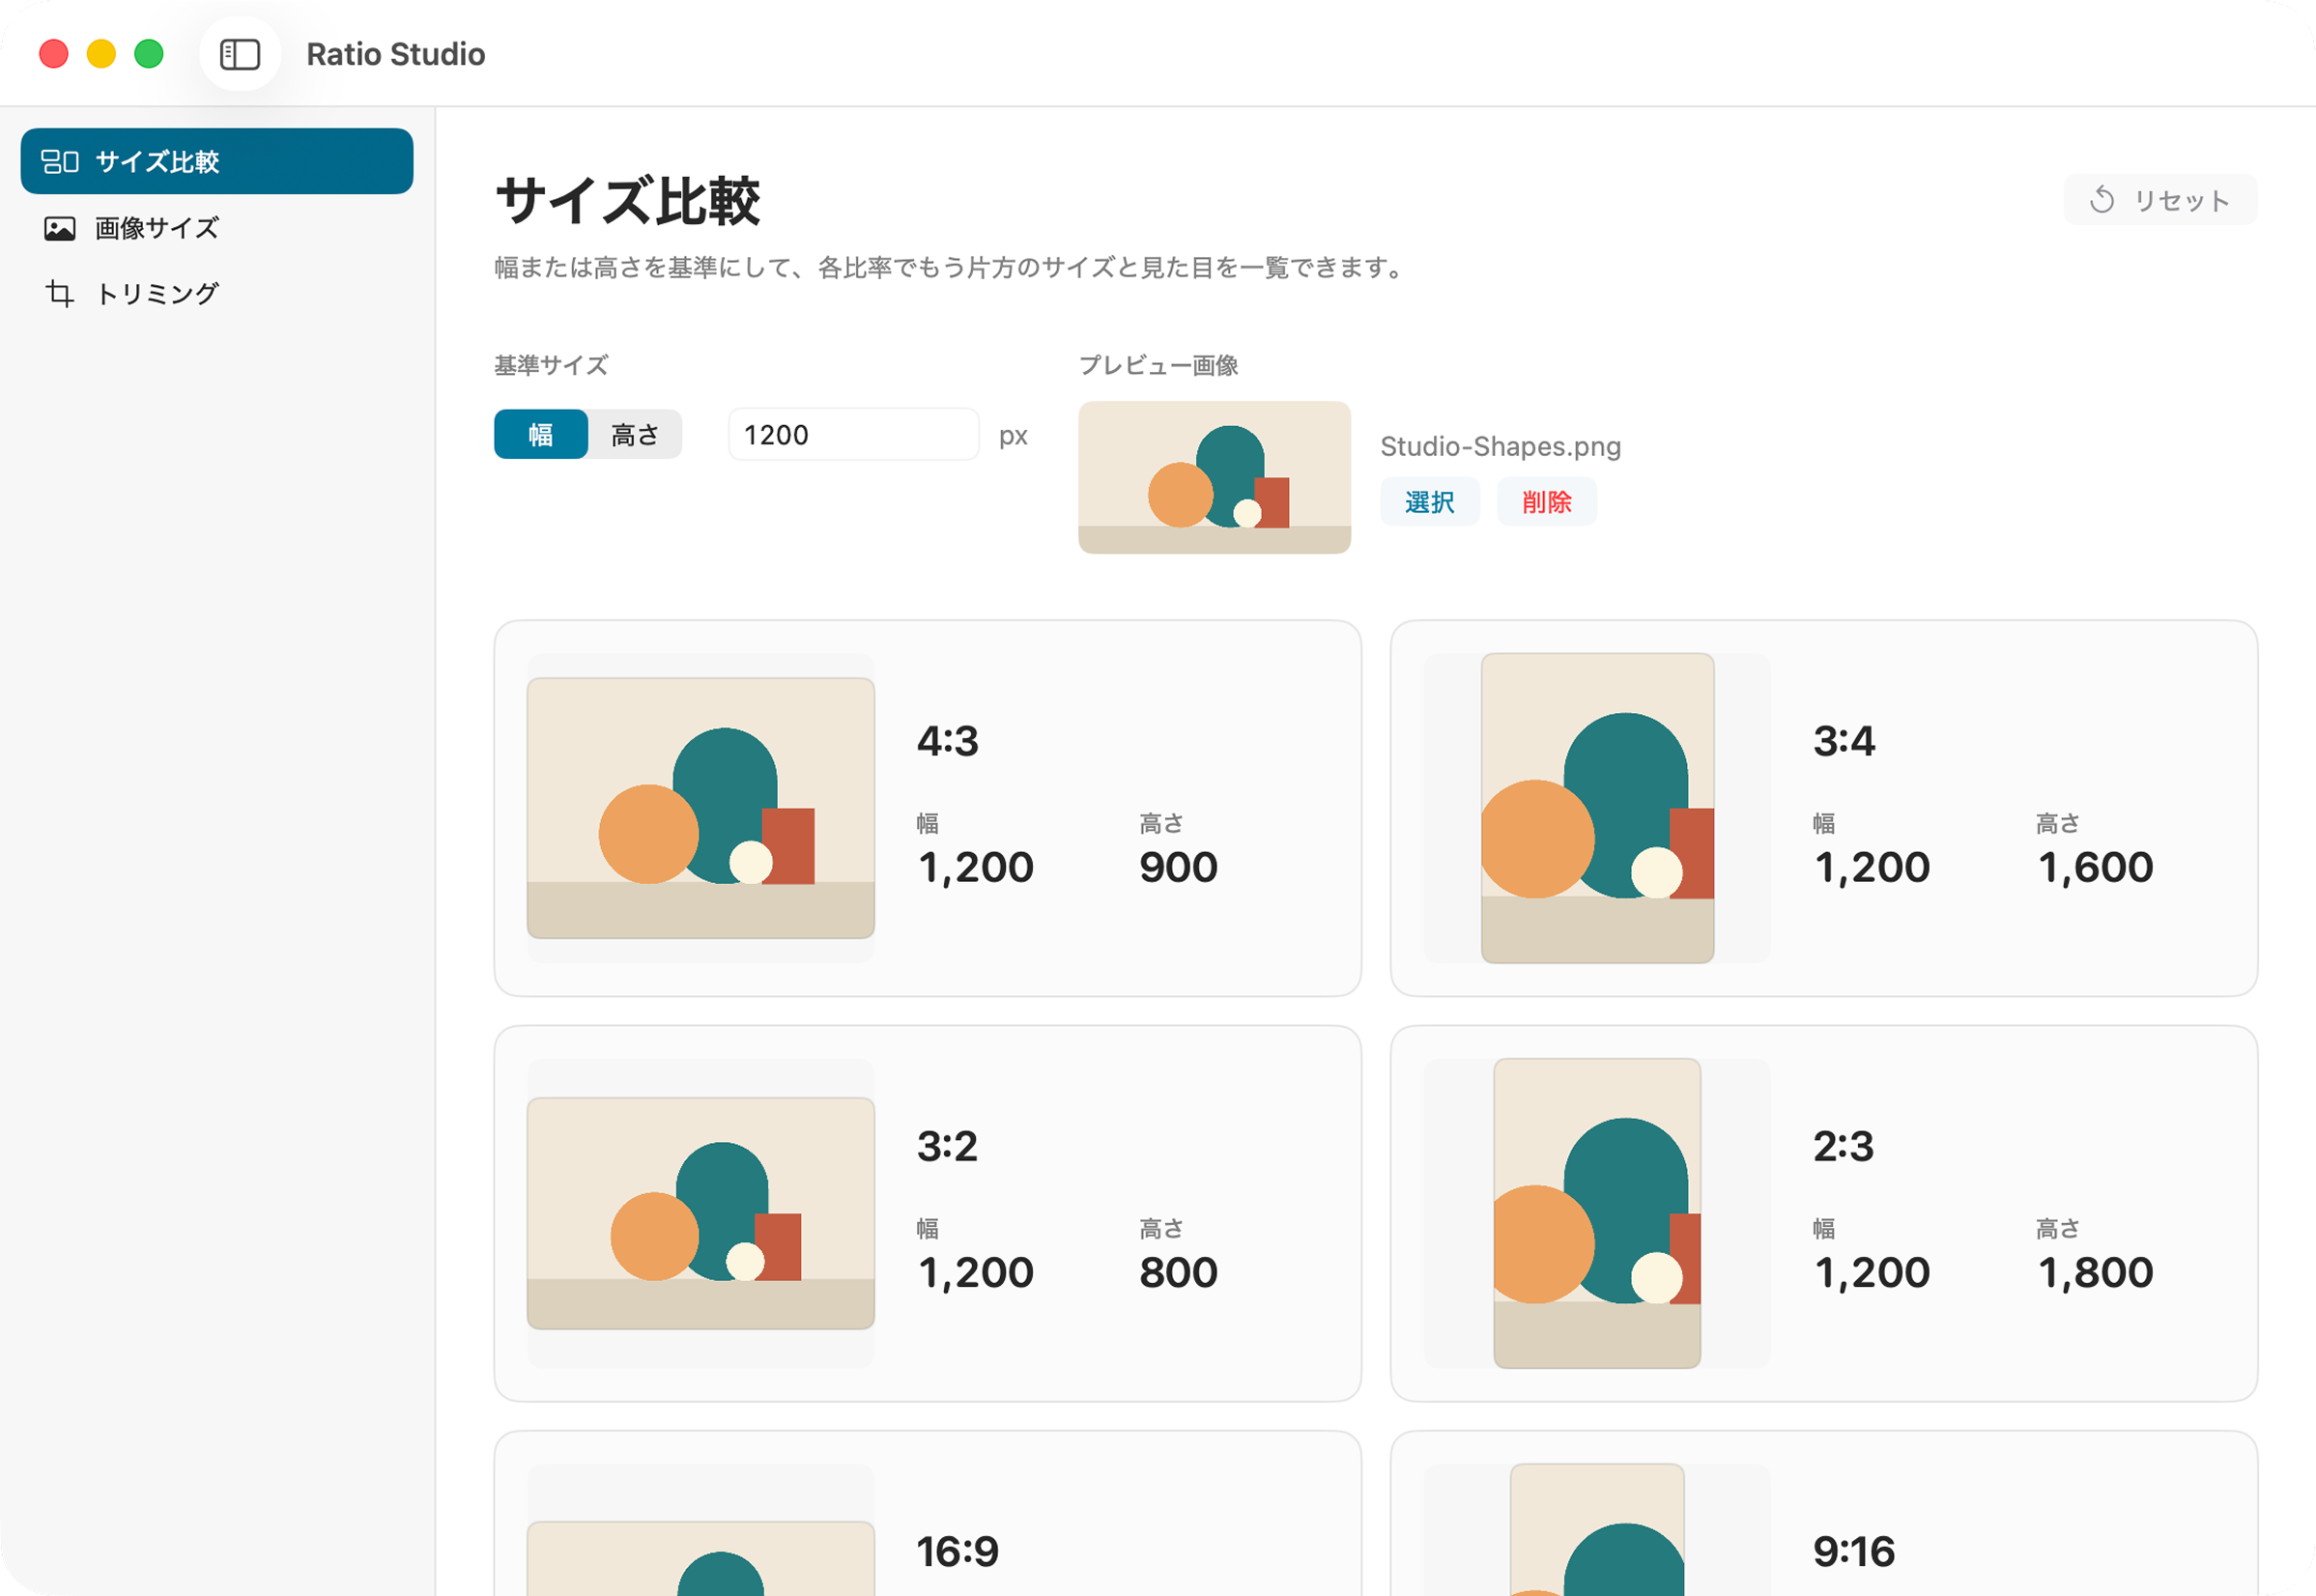Click the 画像サイズ picture icon
Screen dimensions: 2316x1596
tap(60, 228)
